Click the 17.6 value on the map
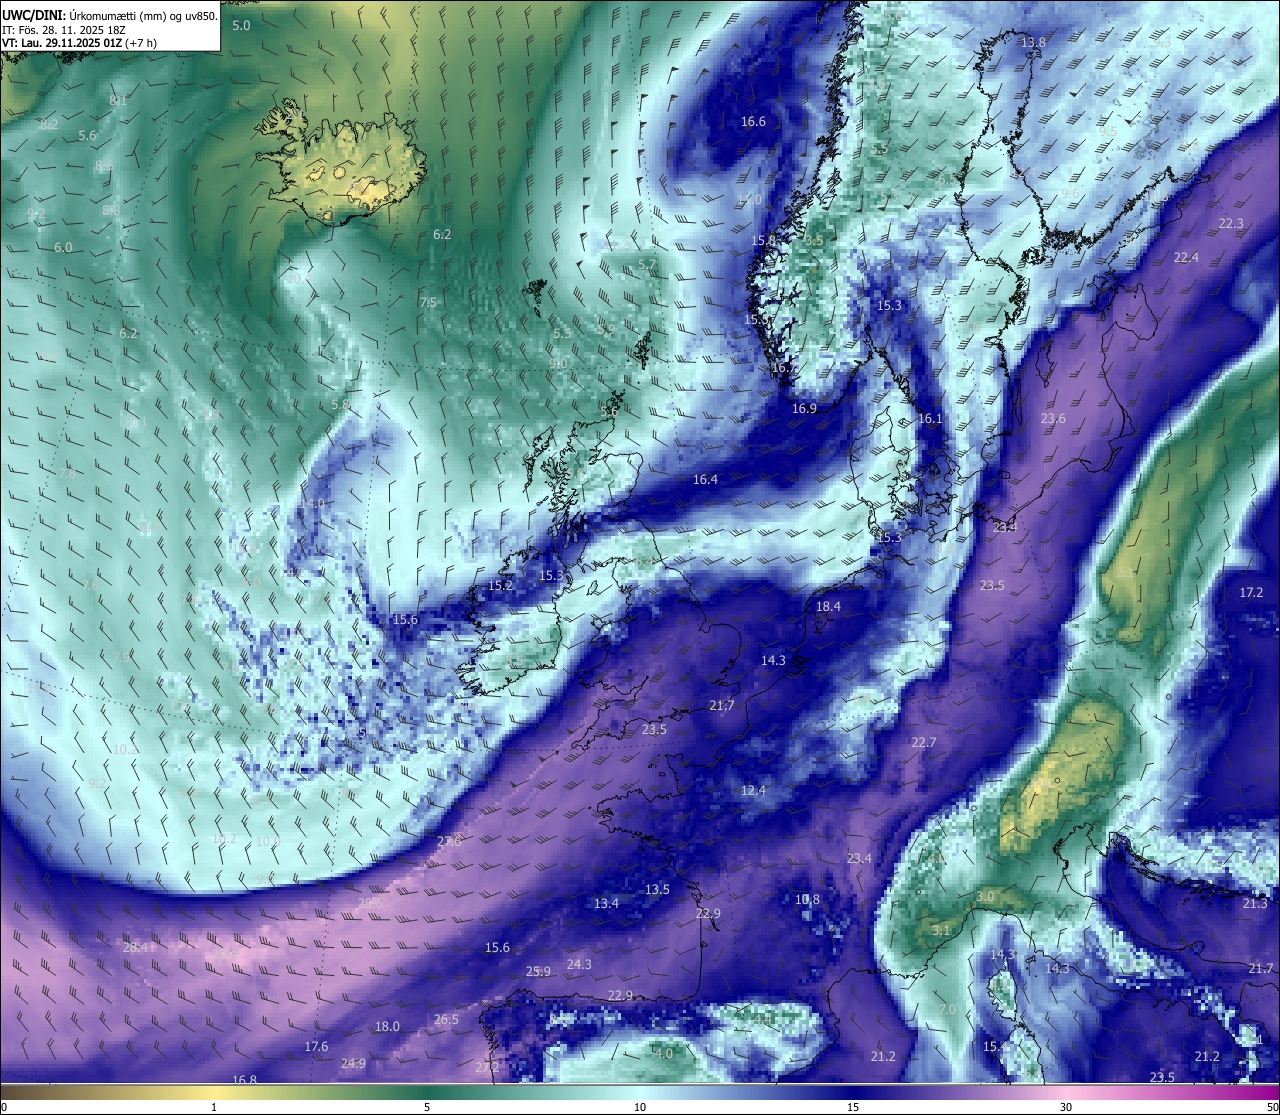 coord(316,1047)
